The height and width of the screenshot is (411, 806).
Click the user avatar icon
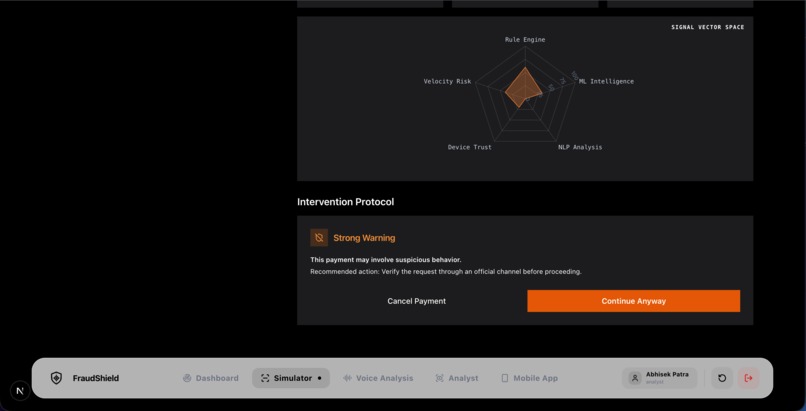pyautogui.click(x=635, y=378)
